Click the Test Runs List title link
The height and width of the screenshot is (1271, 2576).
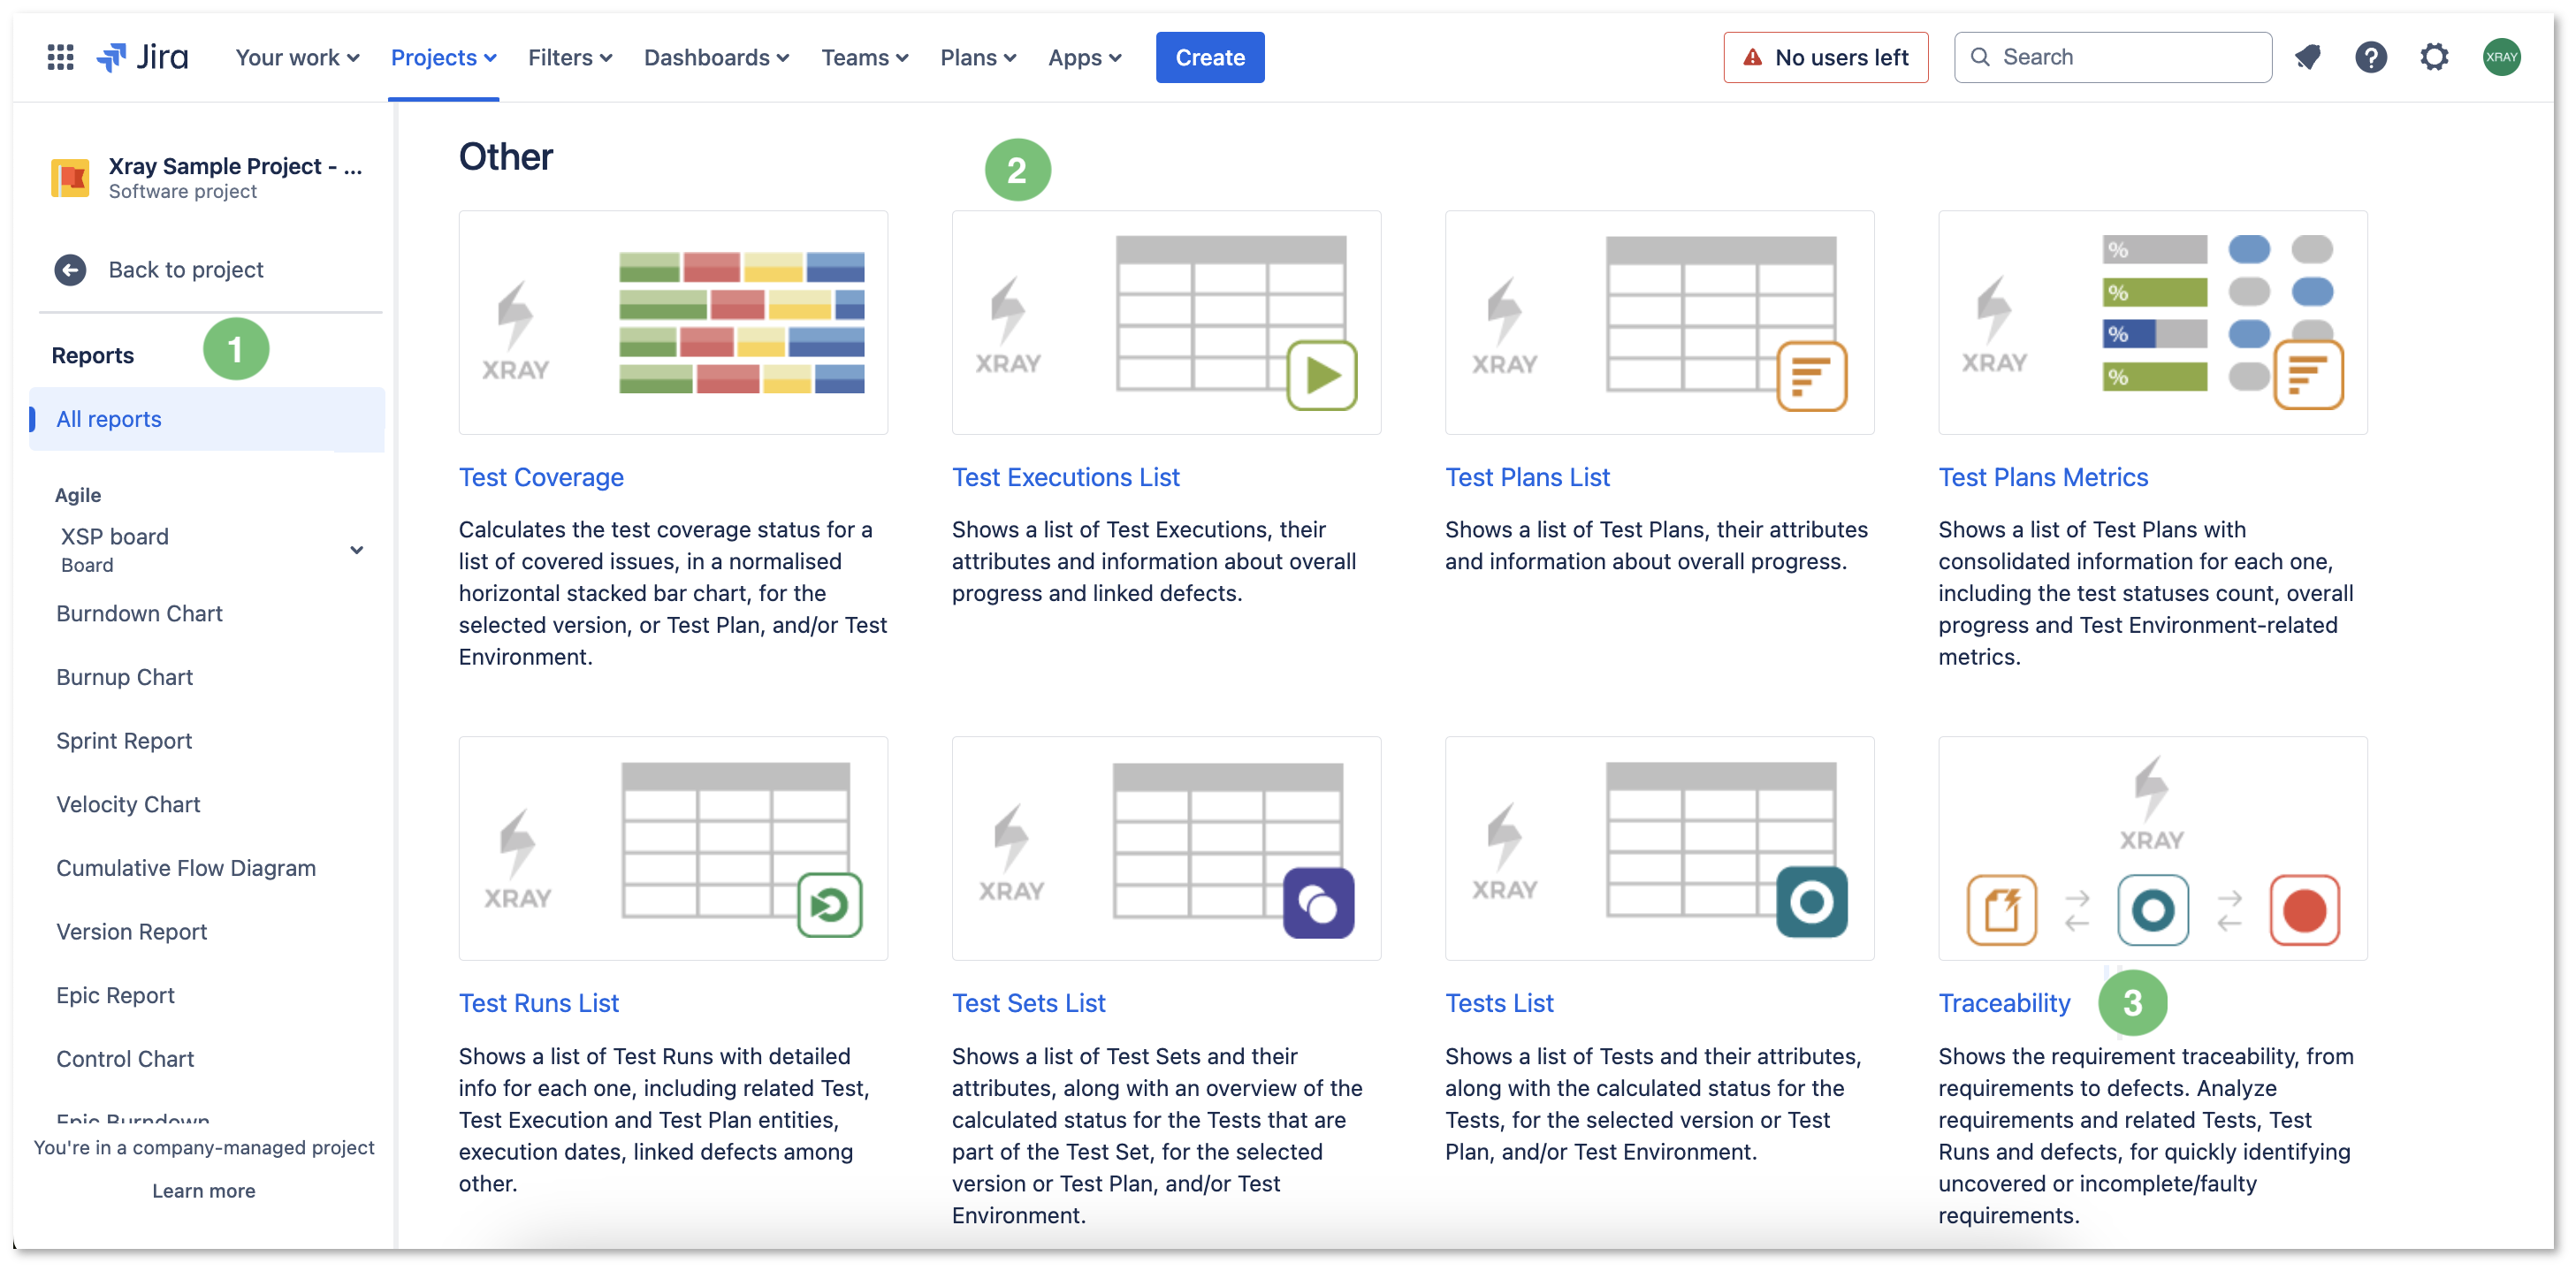pos(539,1004)
